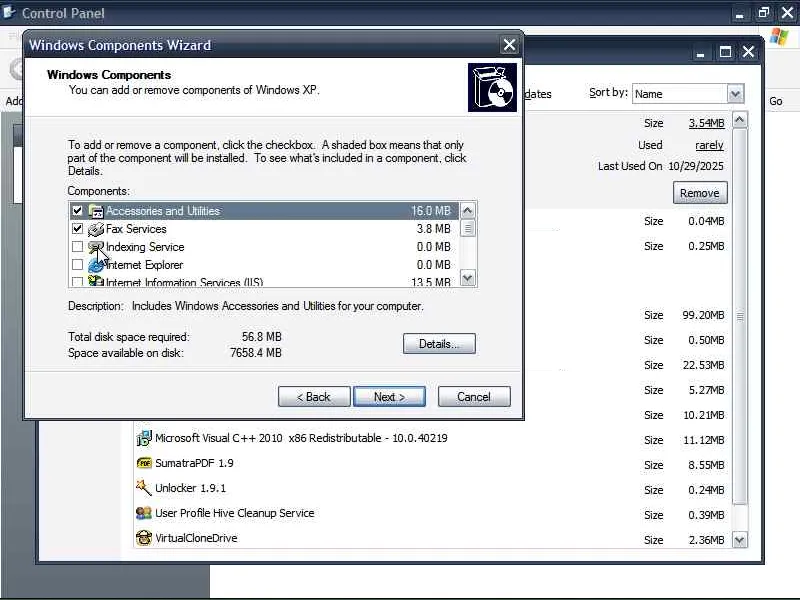Select the SumatraPDF 1.9 entry

click(432, 463)
